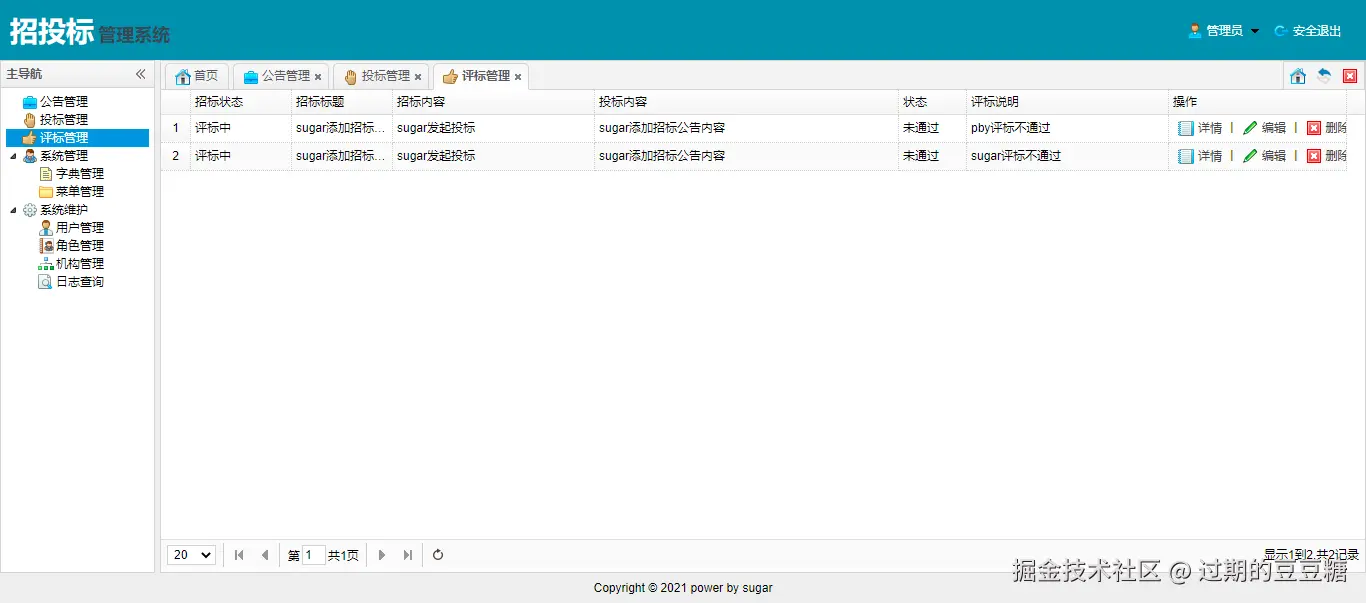Open 日志查询 tree item
The width and height of the screenshot is (1366, 603).
click(x=80, y=282)
